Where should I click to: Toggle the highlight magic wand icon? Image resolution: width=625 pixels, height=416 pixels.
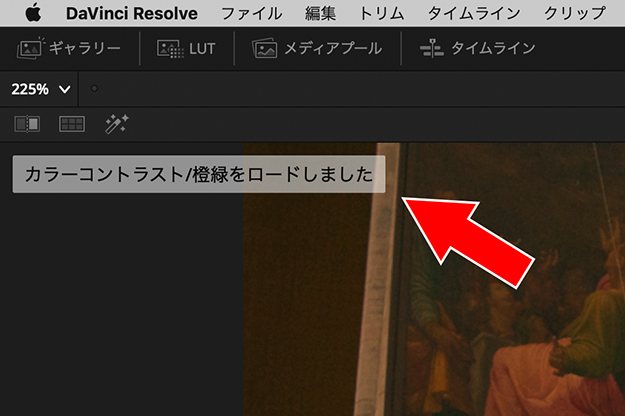tap(117, 124)
